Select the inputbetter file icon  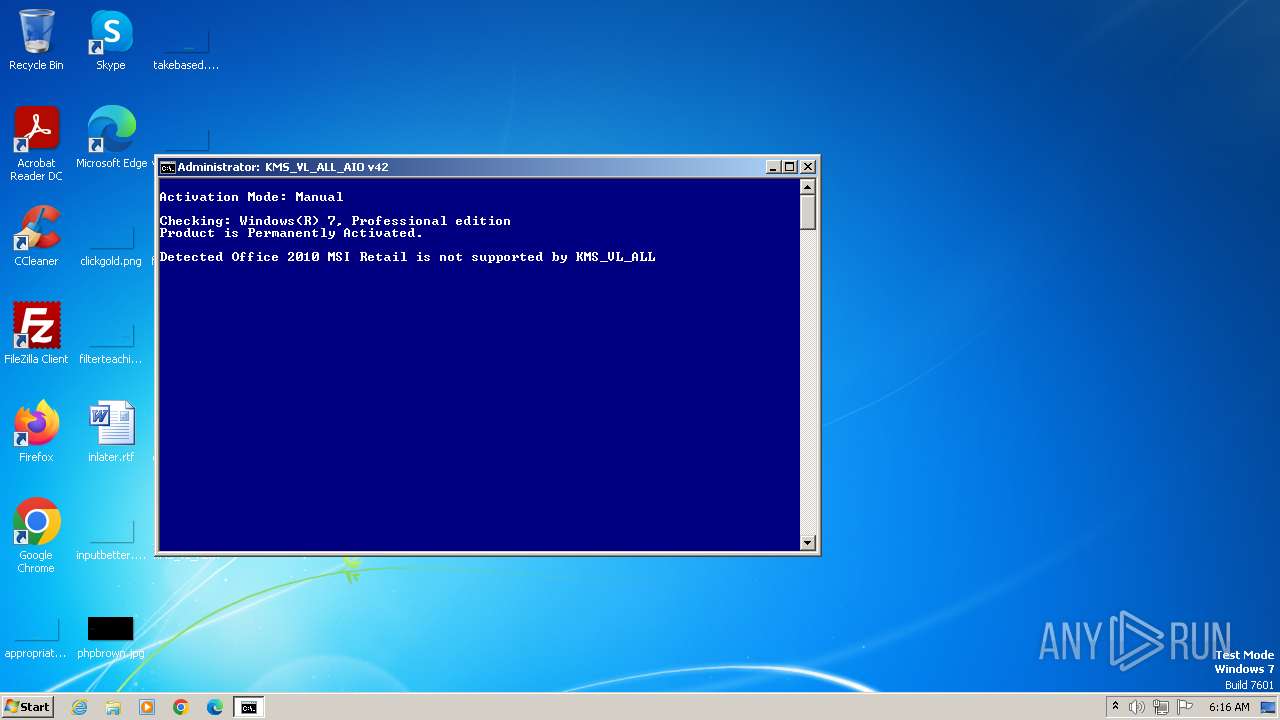[111, 538]
